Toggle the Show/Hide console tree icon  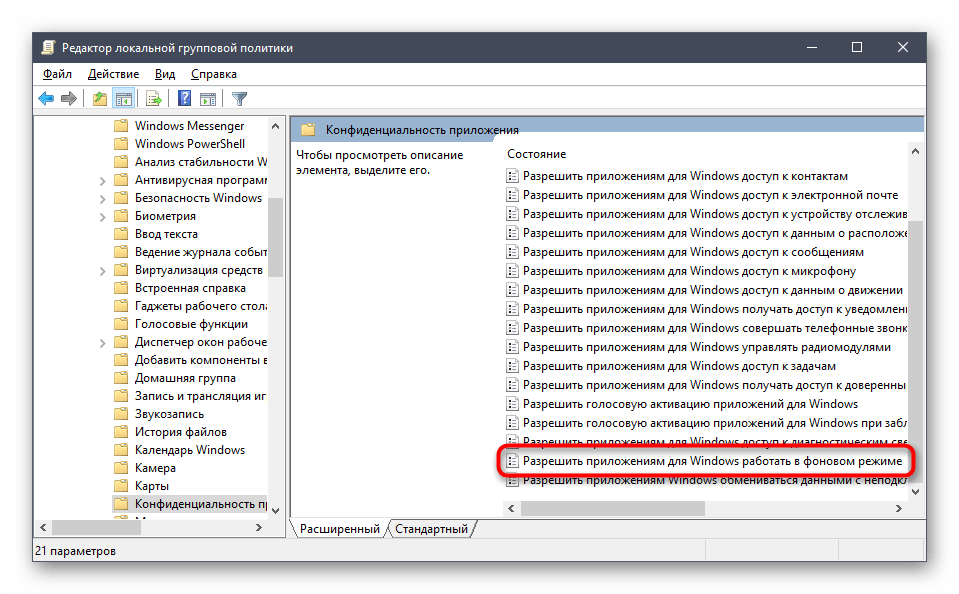[x=122, y=98]
